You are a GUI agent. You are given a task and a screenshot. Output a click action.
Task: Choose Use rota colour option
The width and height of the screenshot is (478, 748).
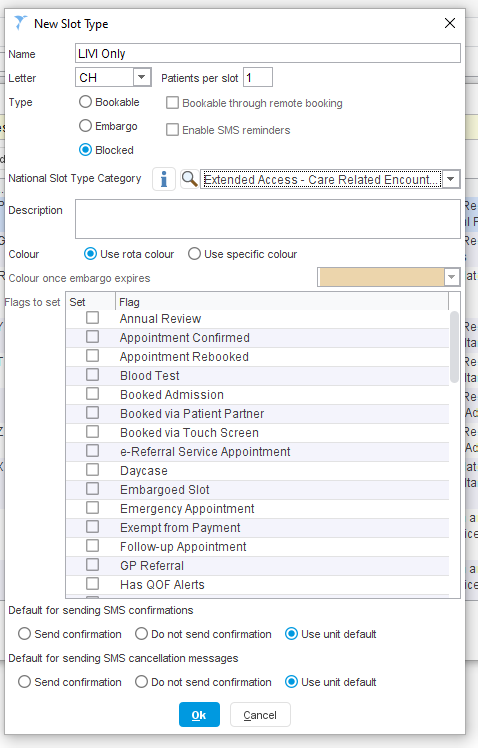coord(90,254)
